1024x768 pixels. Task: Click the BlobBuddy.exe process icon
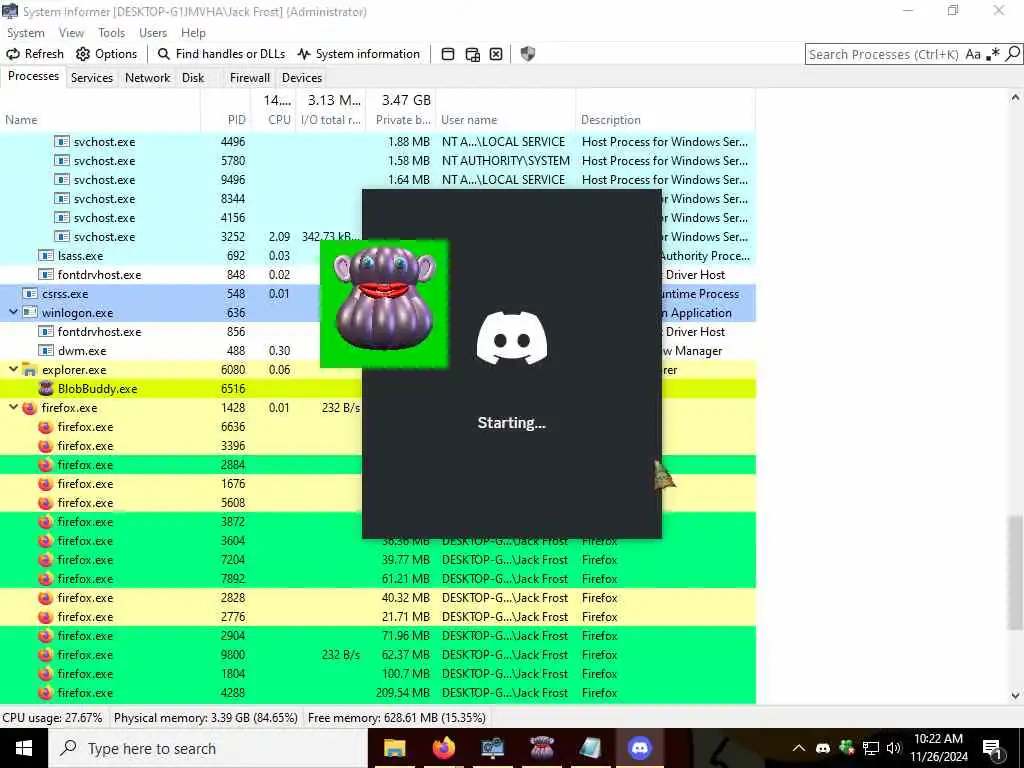pos(46,389)
